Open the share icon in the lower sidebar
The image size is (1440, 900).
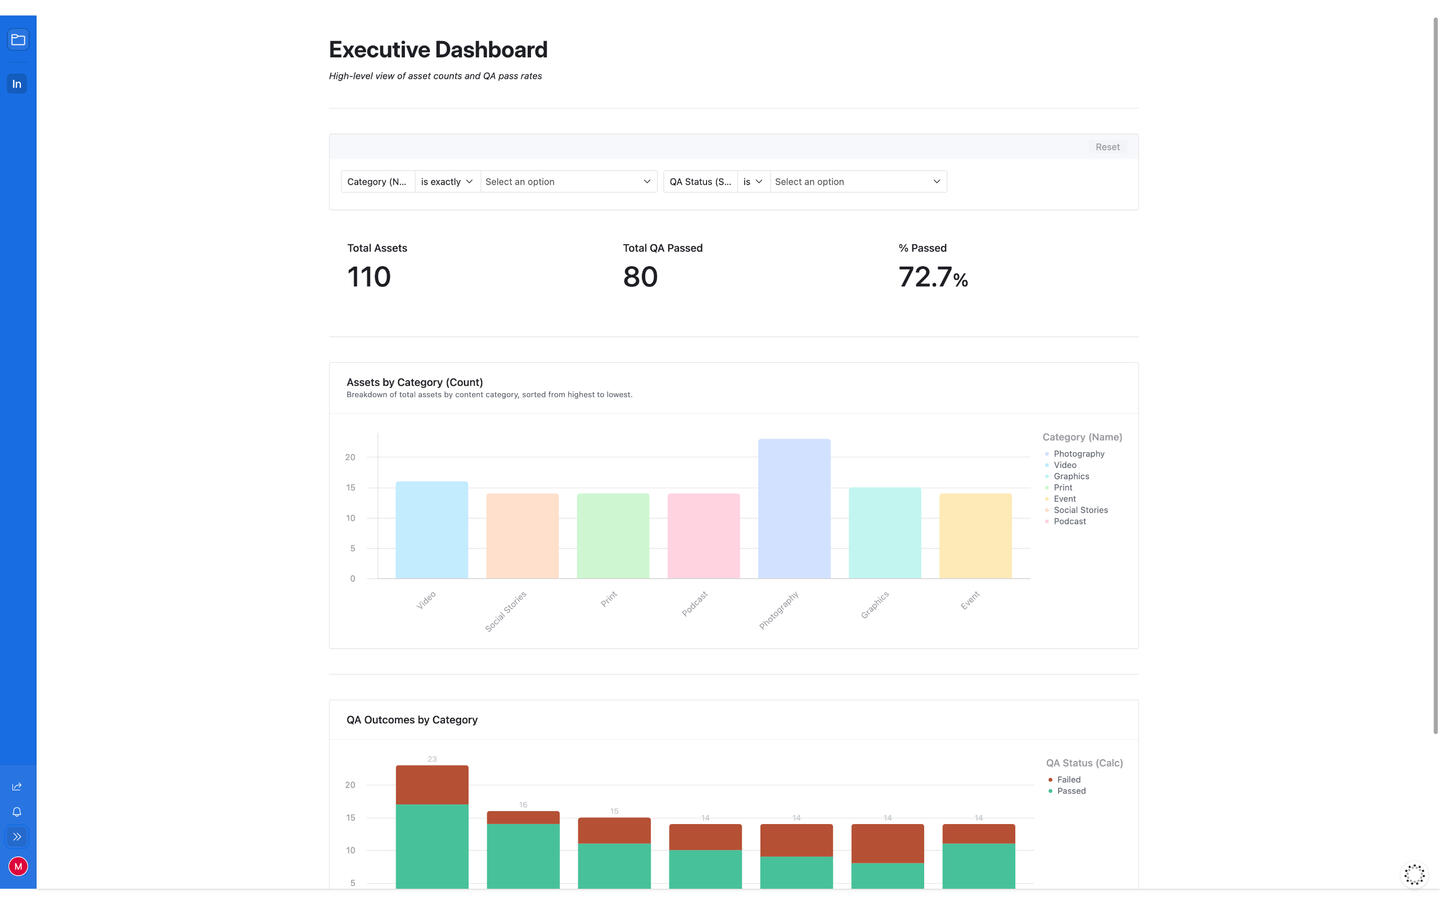[x=17, y=786]
